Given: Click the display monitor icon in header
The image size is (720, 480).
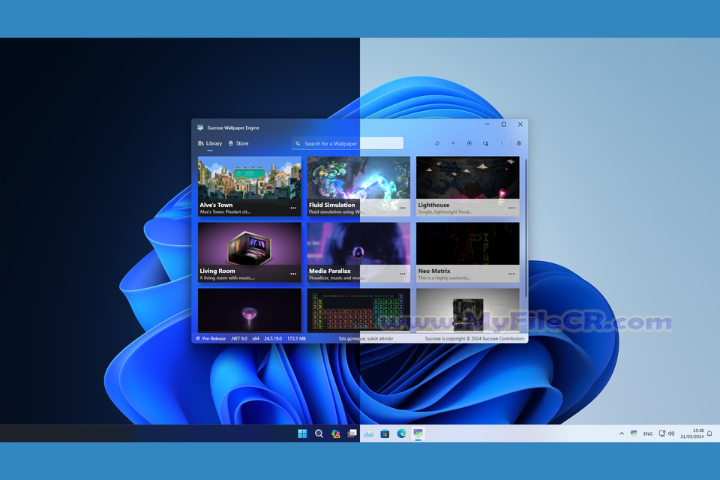Looking at the screenshot, I should [x=485, y=143].
